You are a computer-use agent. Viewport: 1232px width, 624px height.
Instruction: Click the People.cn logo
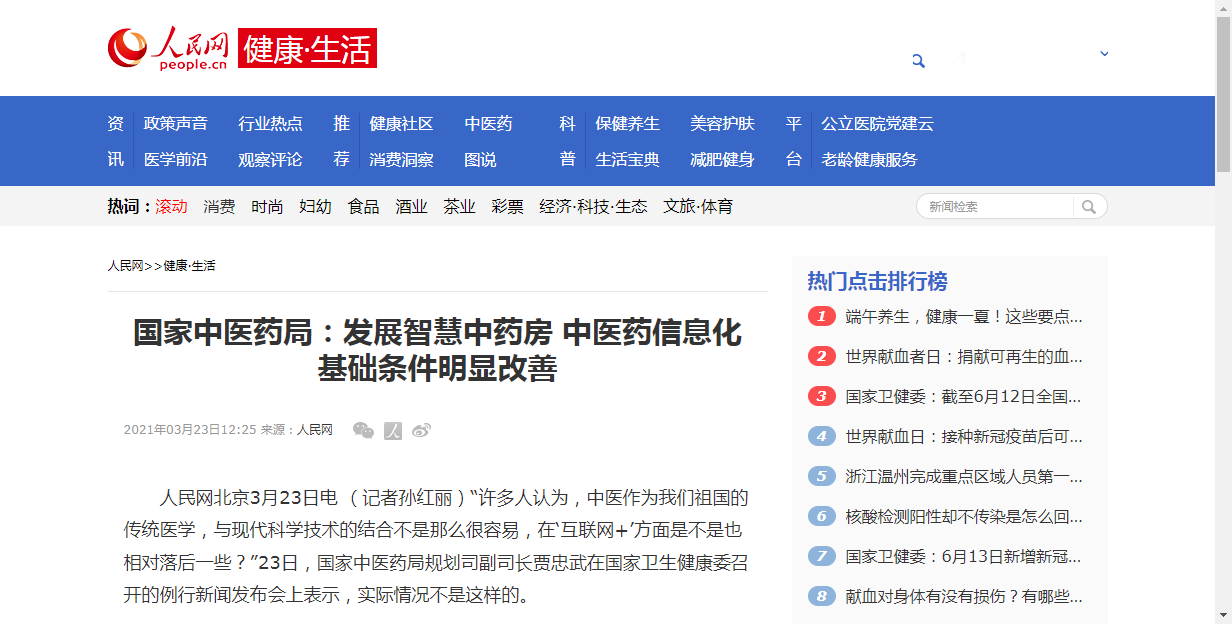coord(169,48)
